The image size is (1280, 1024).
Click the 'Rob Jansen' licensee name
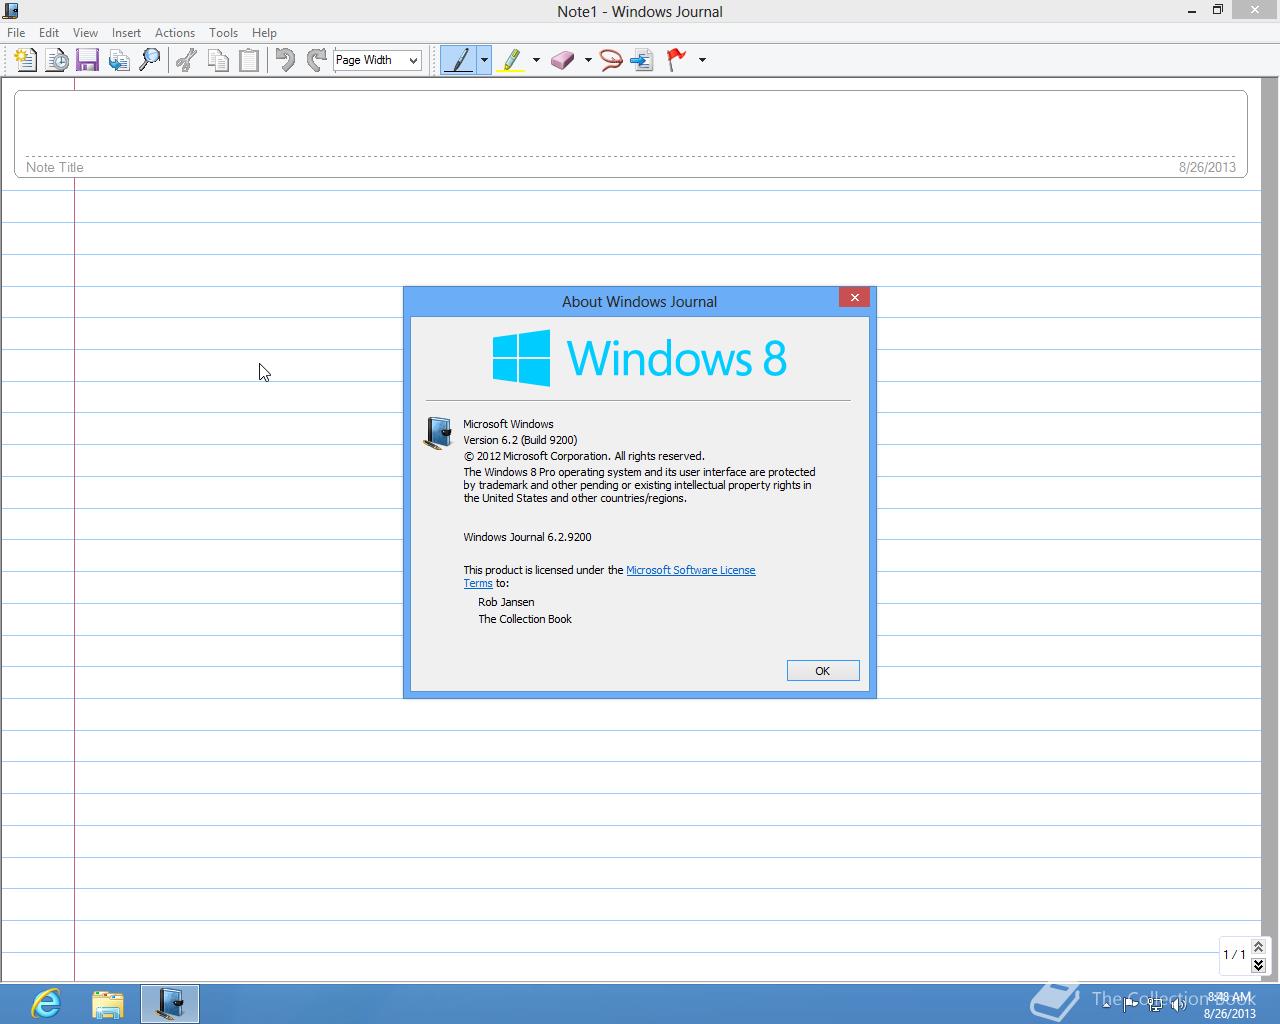click(506, 602)
